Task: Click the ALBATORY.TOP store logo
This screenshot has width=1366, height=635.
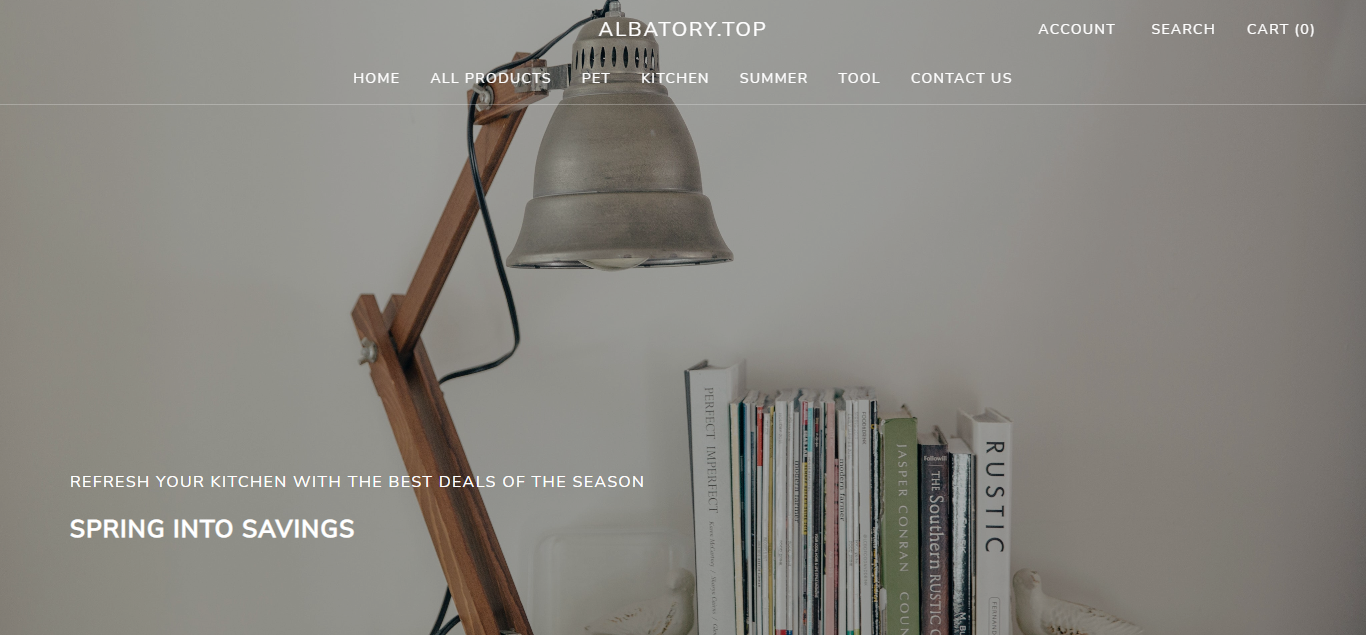Action: [682, 29]
